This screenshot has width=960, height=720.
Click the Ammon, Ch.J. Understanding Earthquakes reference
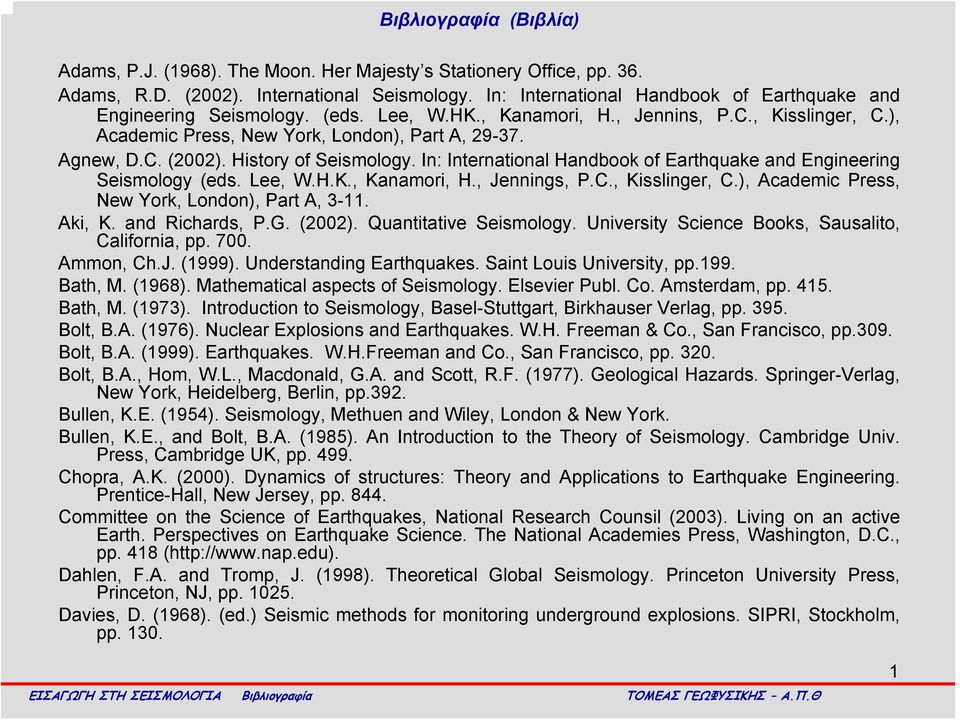coord(397,264)
